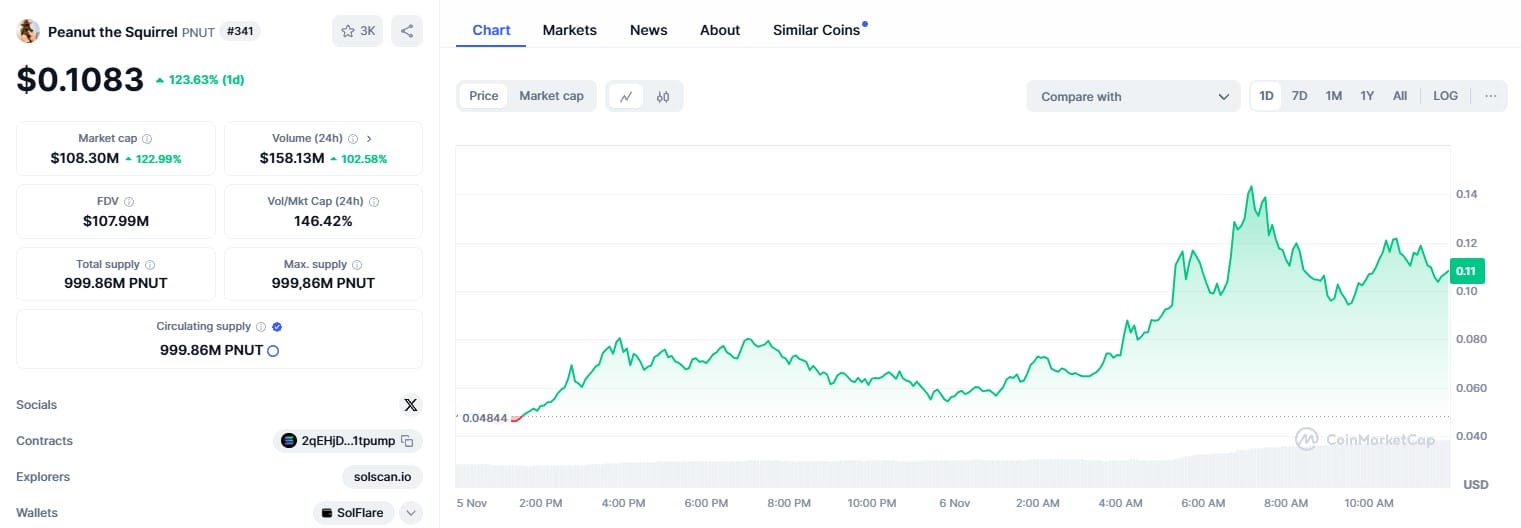1521x528 pixels.
Task: Switch chart to Market cap view
Action: pos(551,96)
